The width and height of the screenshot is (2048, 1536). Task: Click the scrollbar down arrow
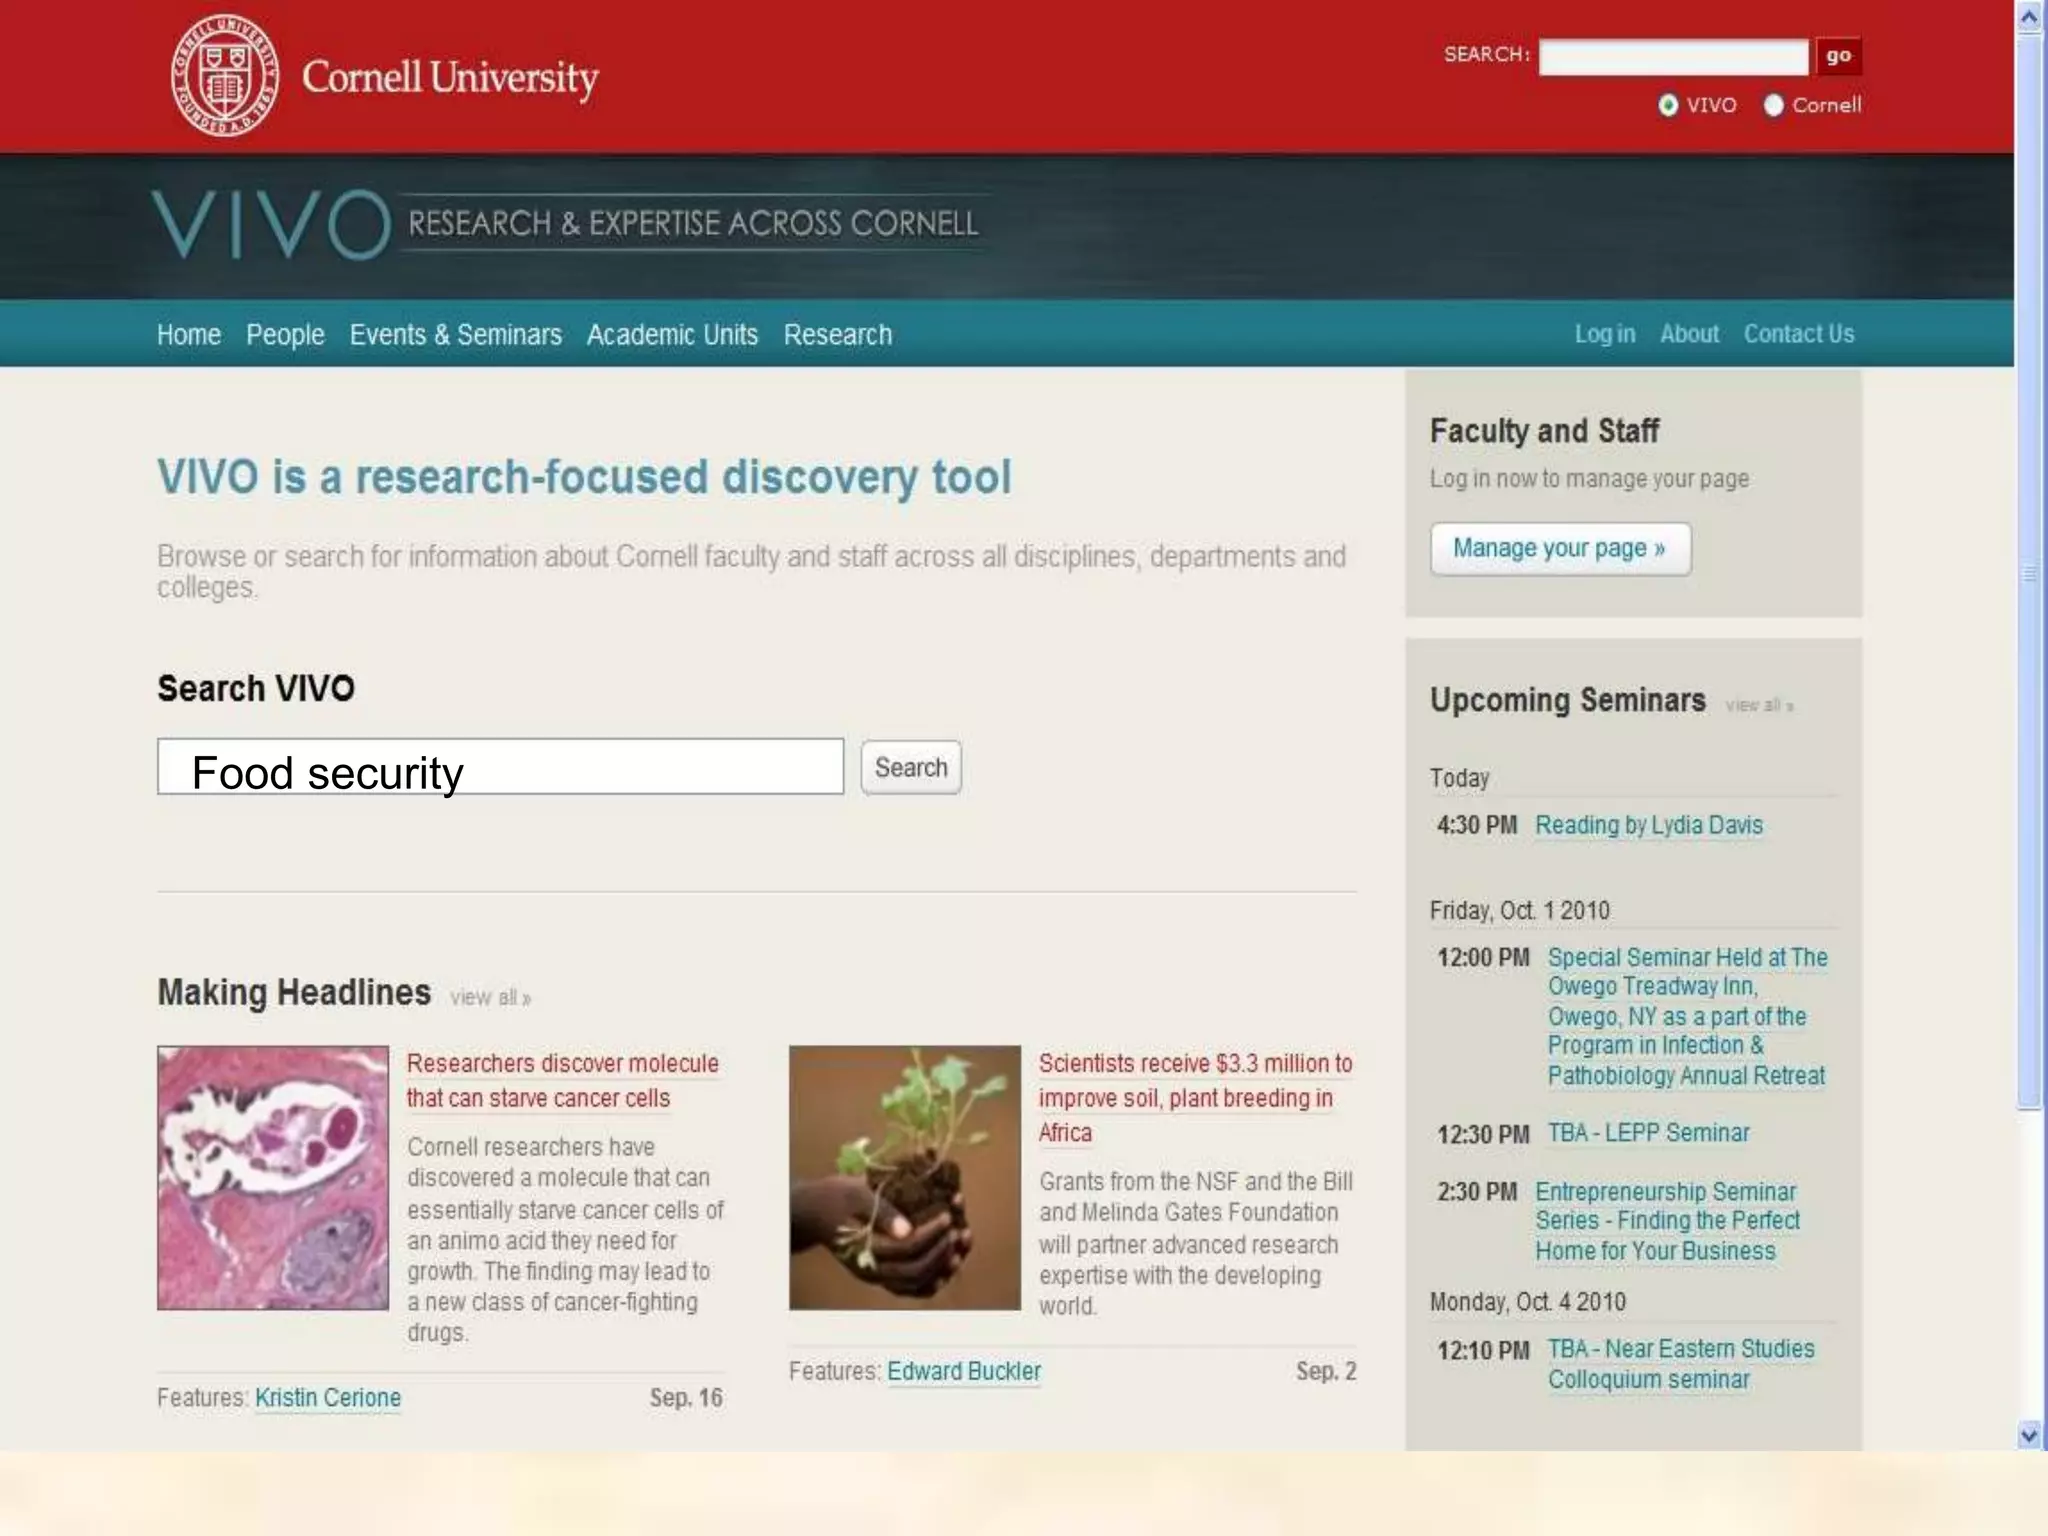tap(2029, 1435)
